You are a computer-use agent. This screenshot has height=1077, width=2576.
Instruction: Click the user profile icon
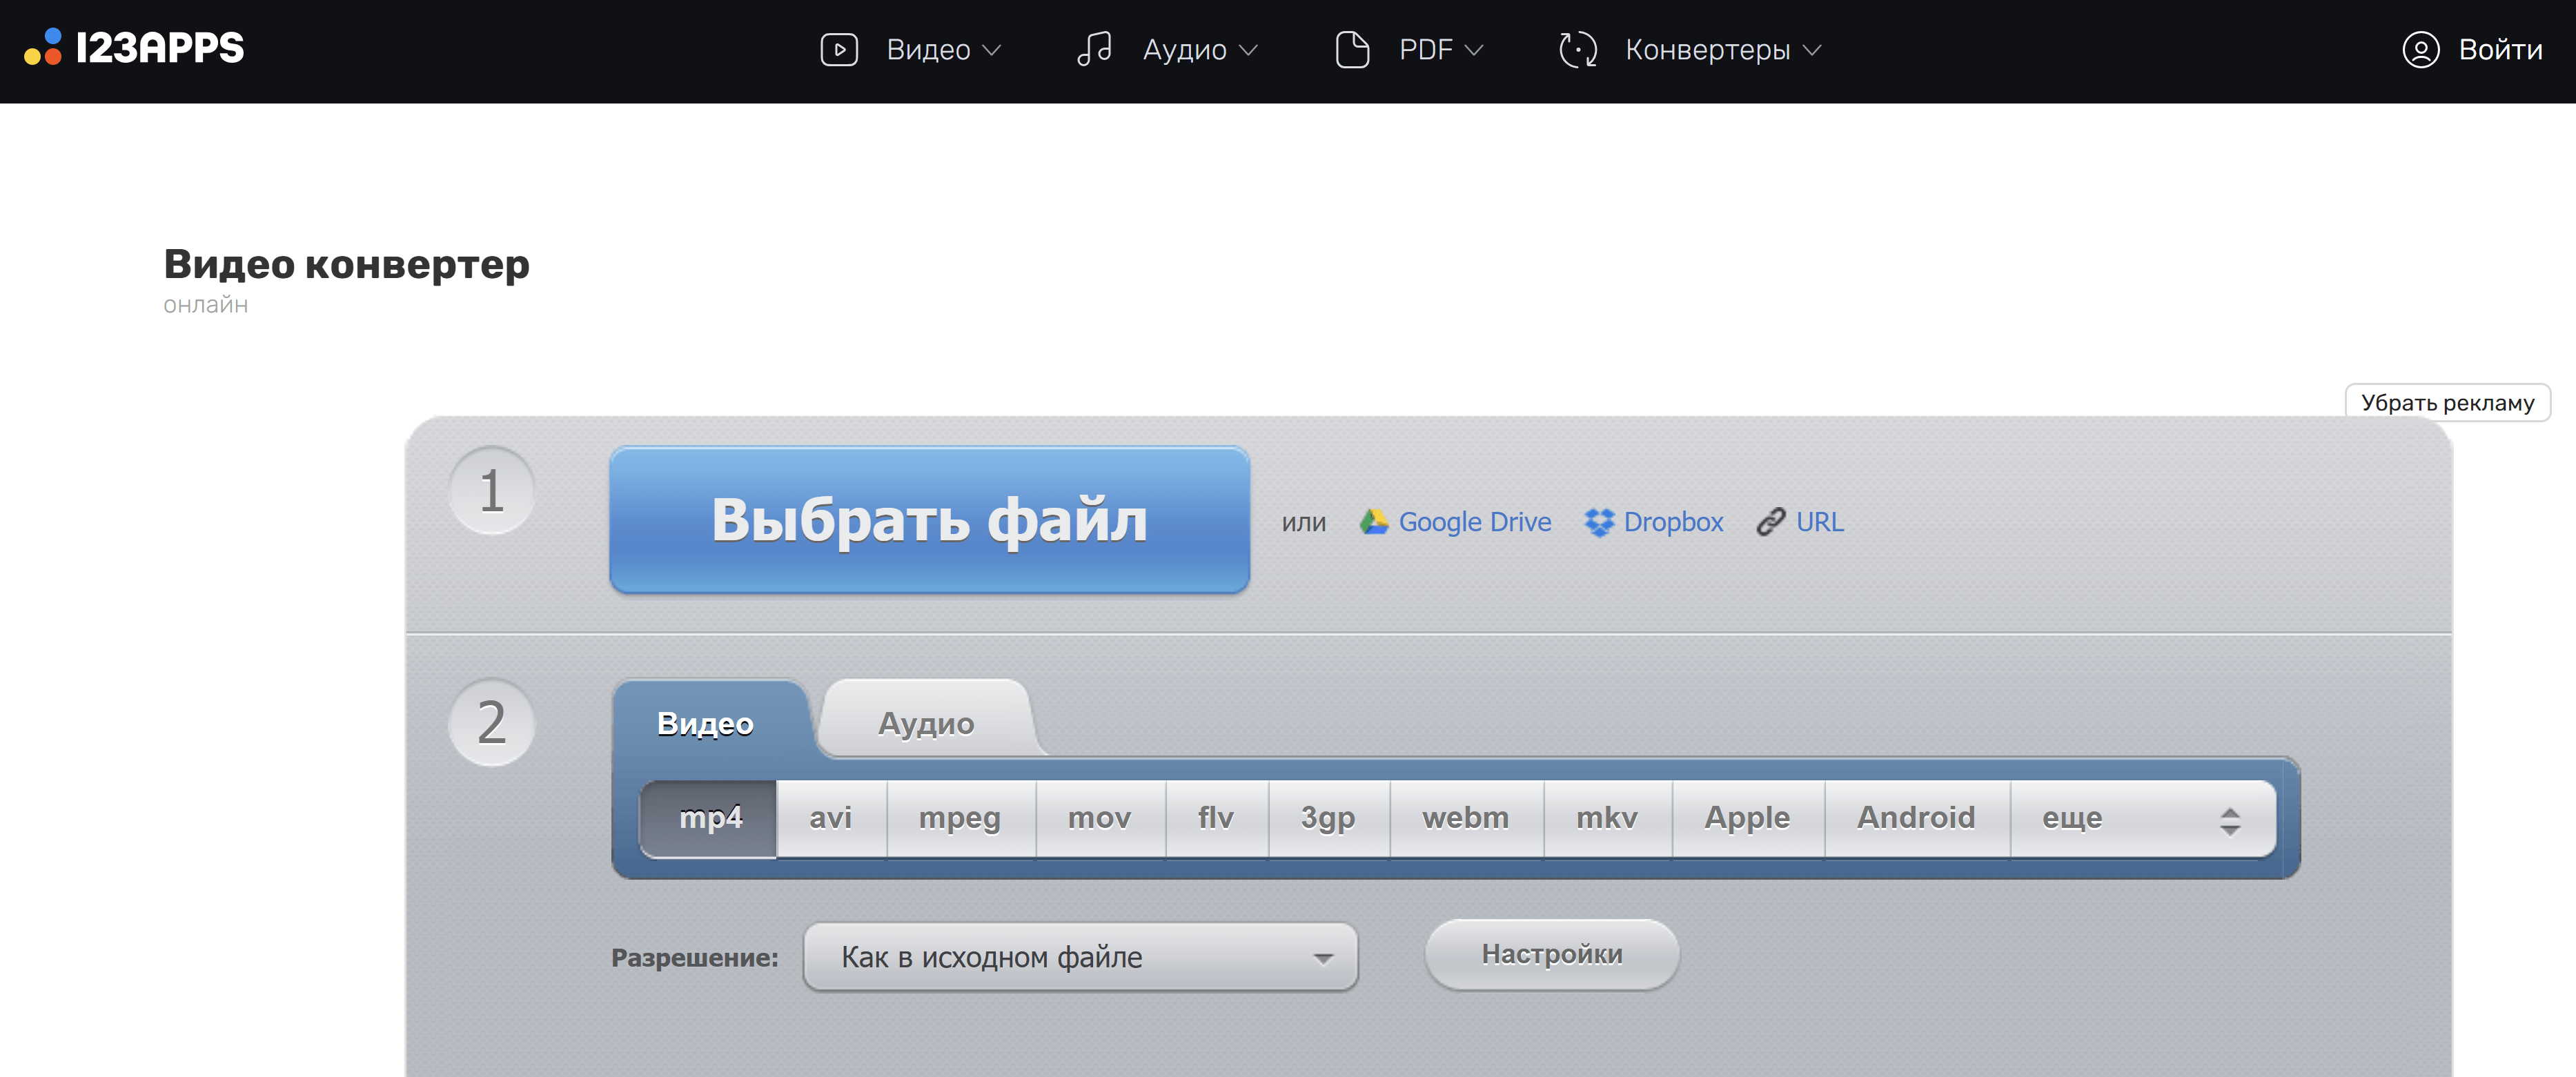coord(2420,49)
